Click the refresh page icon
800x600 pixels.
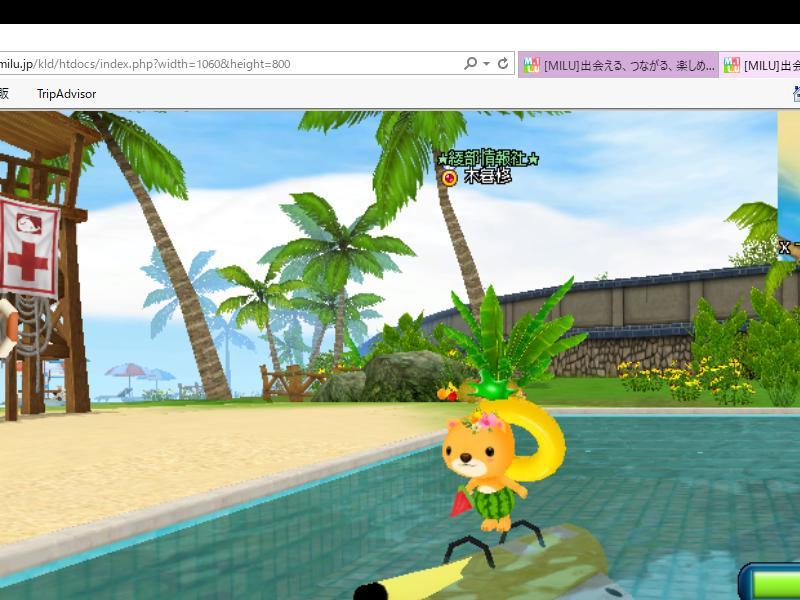click(503, 64)
